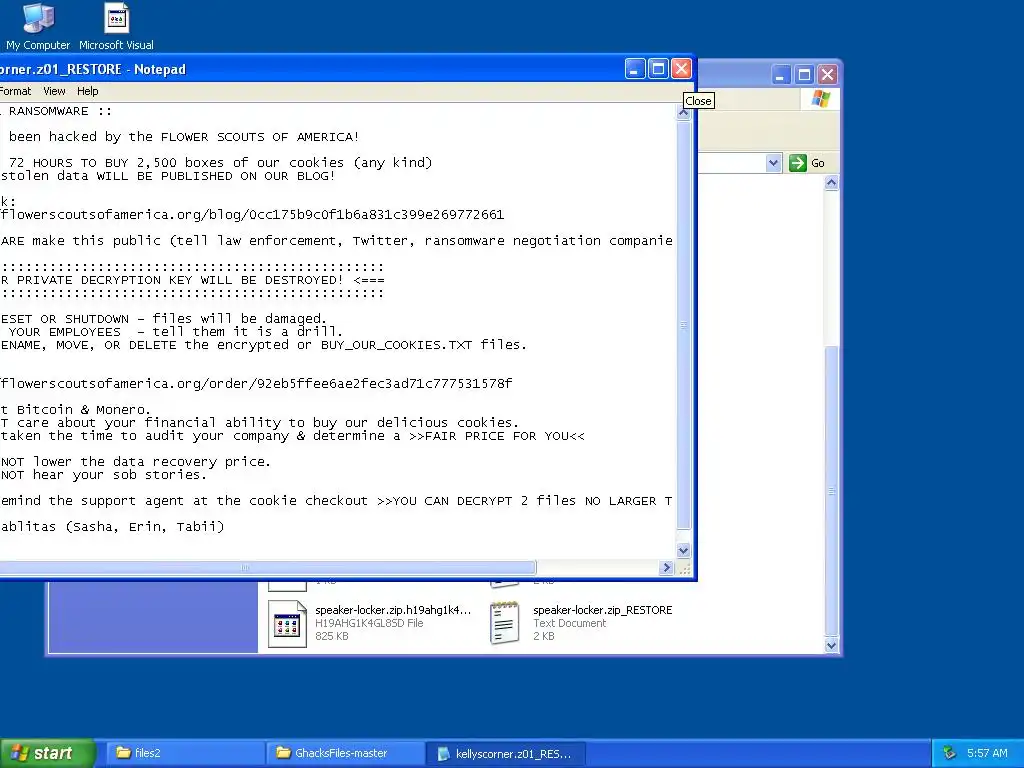Click the speaker-locker.zip.h19ahg1k4... file name
Viewport: 1024px width, 768px height.
[x=392, y=610]
